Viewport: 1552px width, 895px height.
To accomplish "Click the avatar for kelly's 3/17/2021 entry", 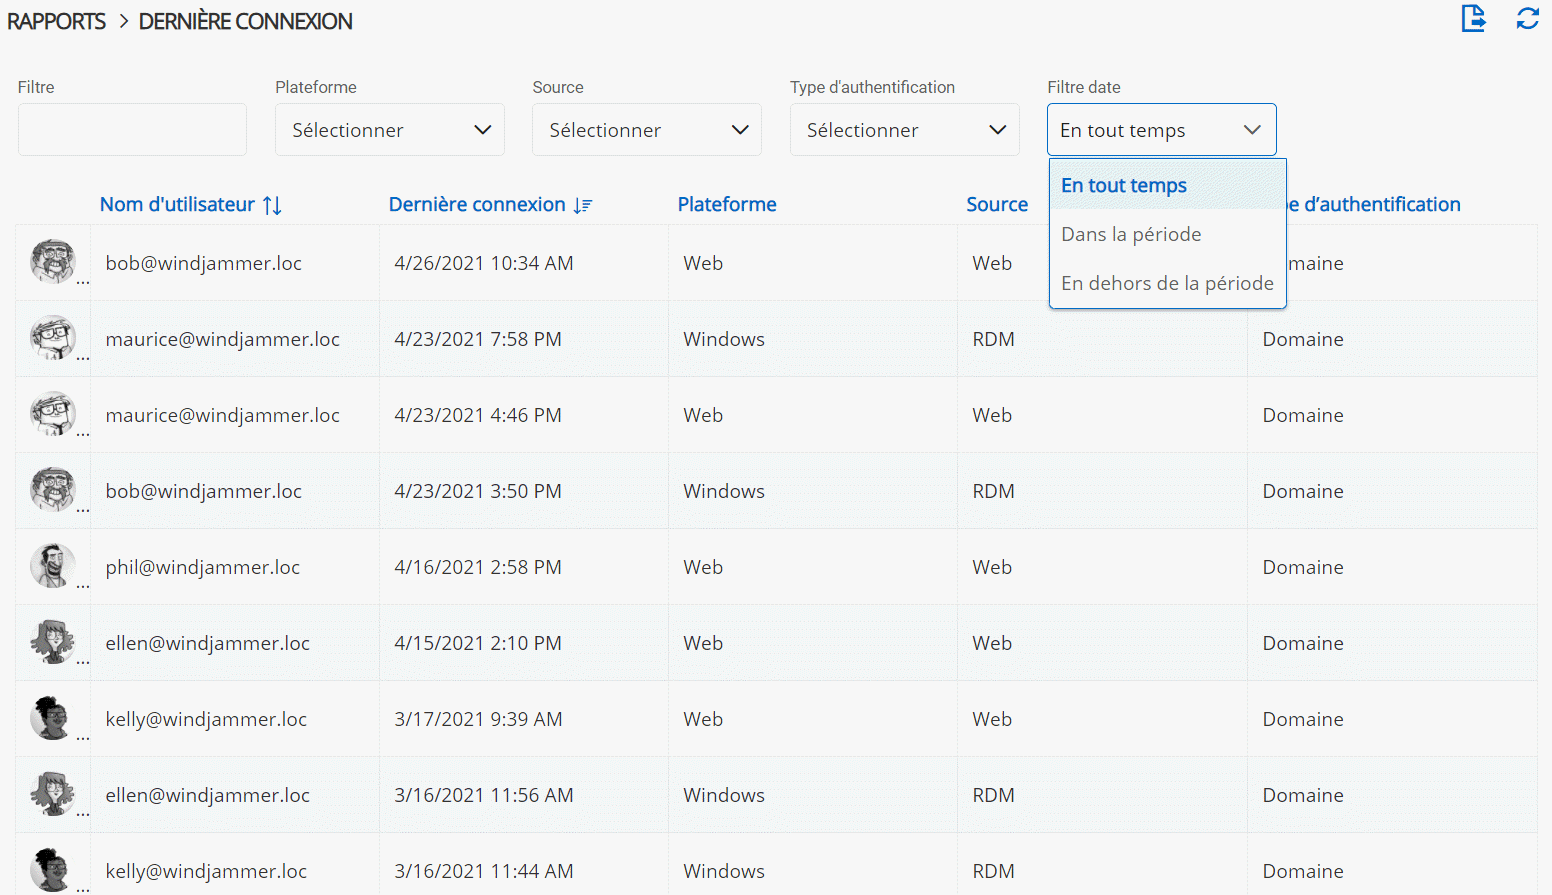I will (53, 718).
